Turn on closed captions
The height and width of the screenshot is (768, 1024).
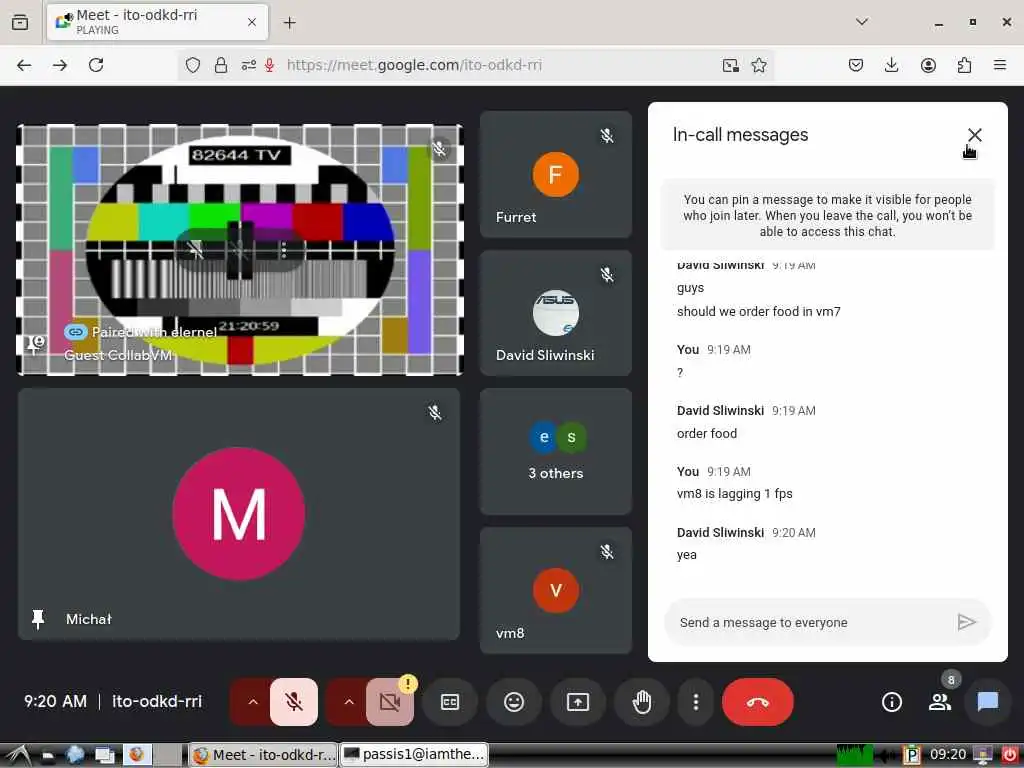coord(450,702)
